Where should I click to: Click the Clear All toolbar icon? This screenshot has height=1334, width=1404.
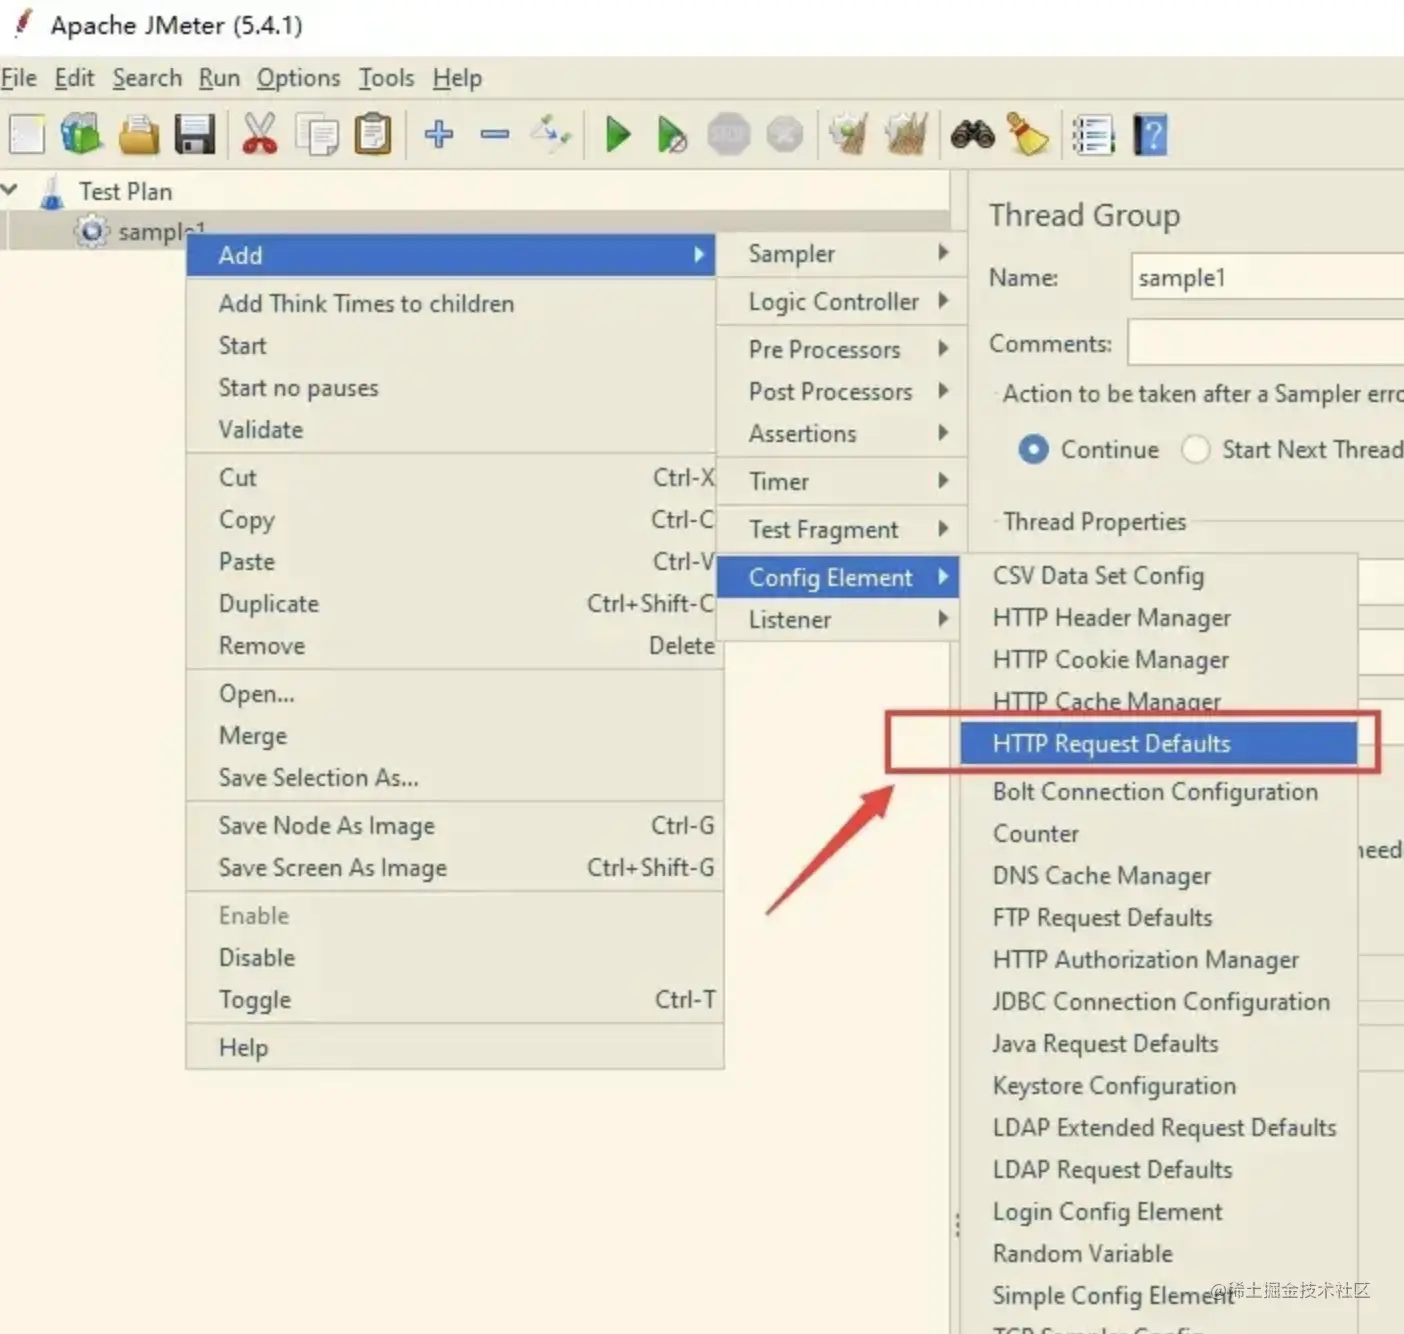[907, 134]
